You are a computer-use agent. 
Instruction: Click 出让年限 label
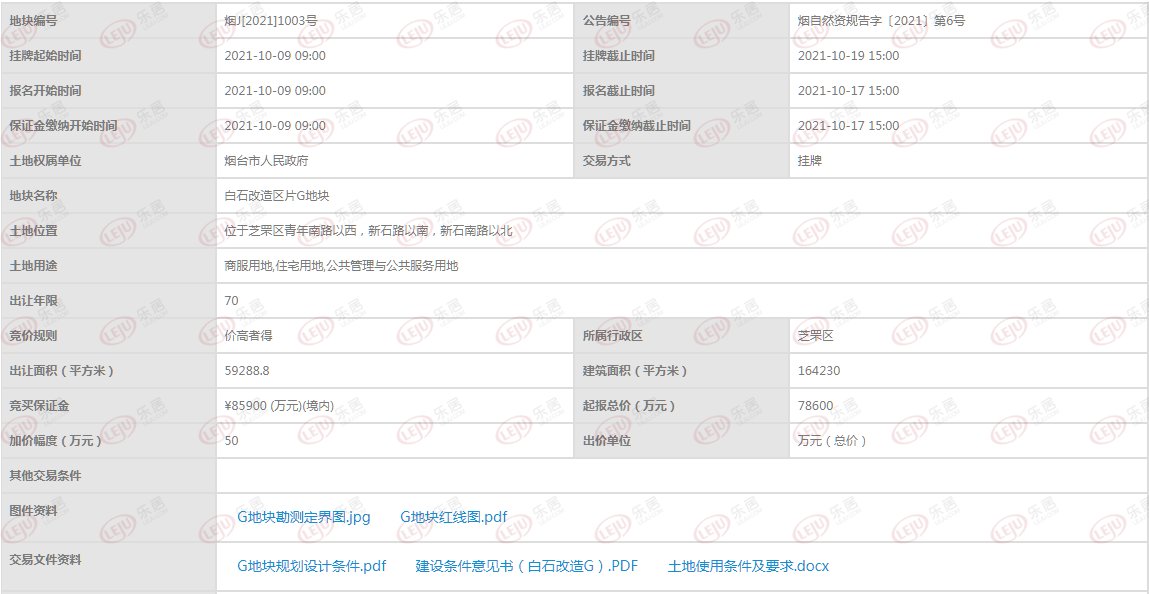[x=33, y=301]
